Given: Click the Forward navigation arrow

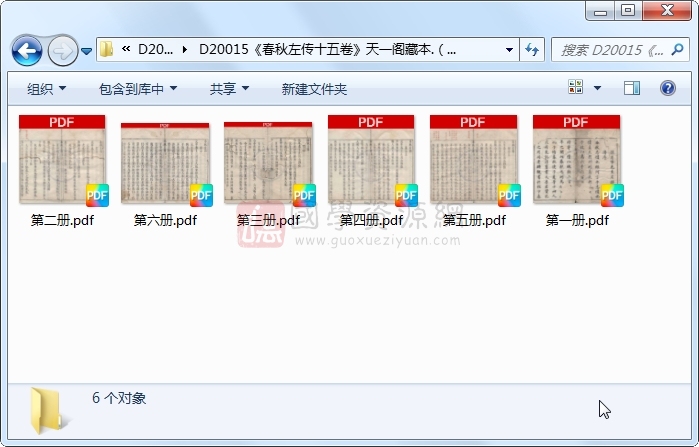Looking at the screenshot, I should click(x=62, y=51).
